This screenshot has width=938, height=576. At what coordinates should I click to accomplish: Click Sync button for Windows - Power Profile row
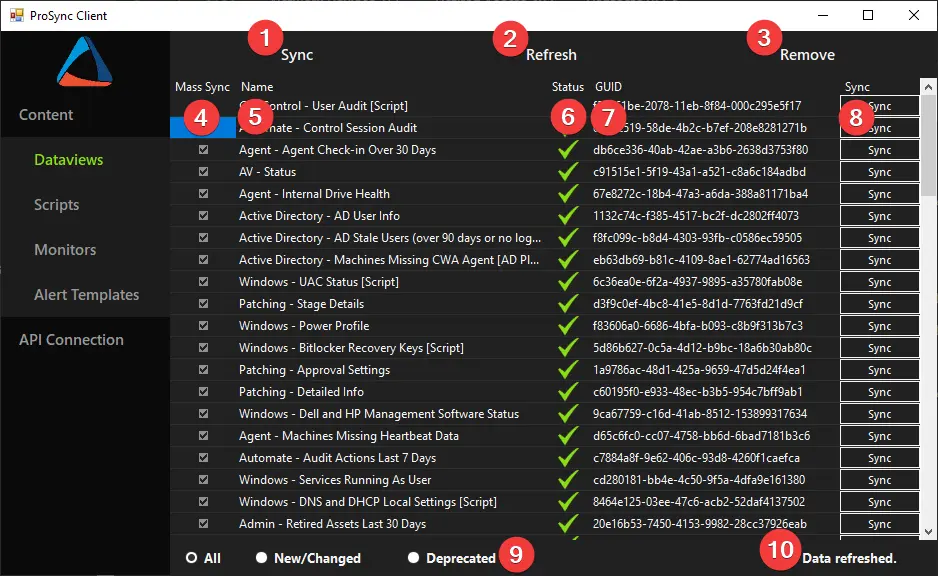click(x=879, y=326)
